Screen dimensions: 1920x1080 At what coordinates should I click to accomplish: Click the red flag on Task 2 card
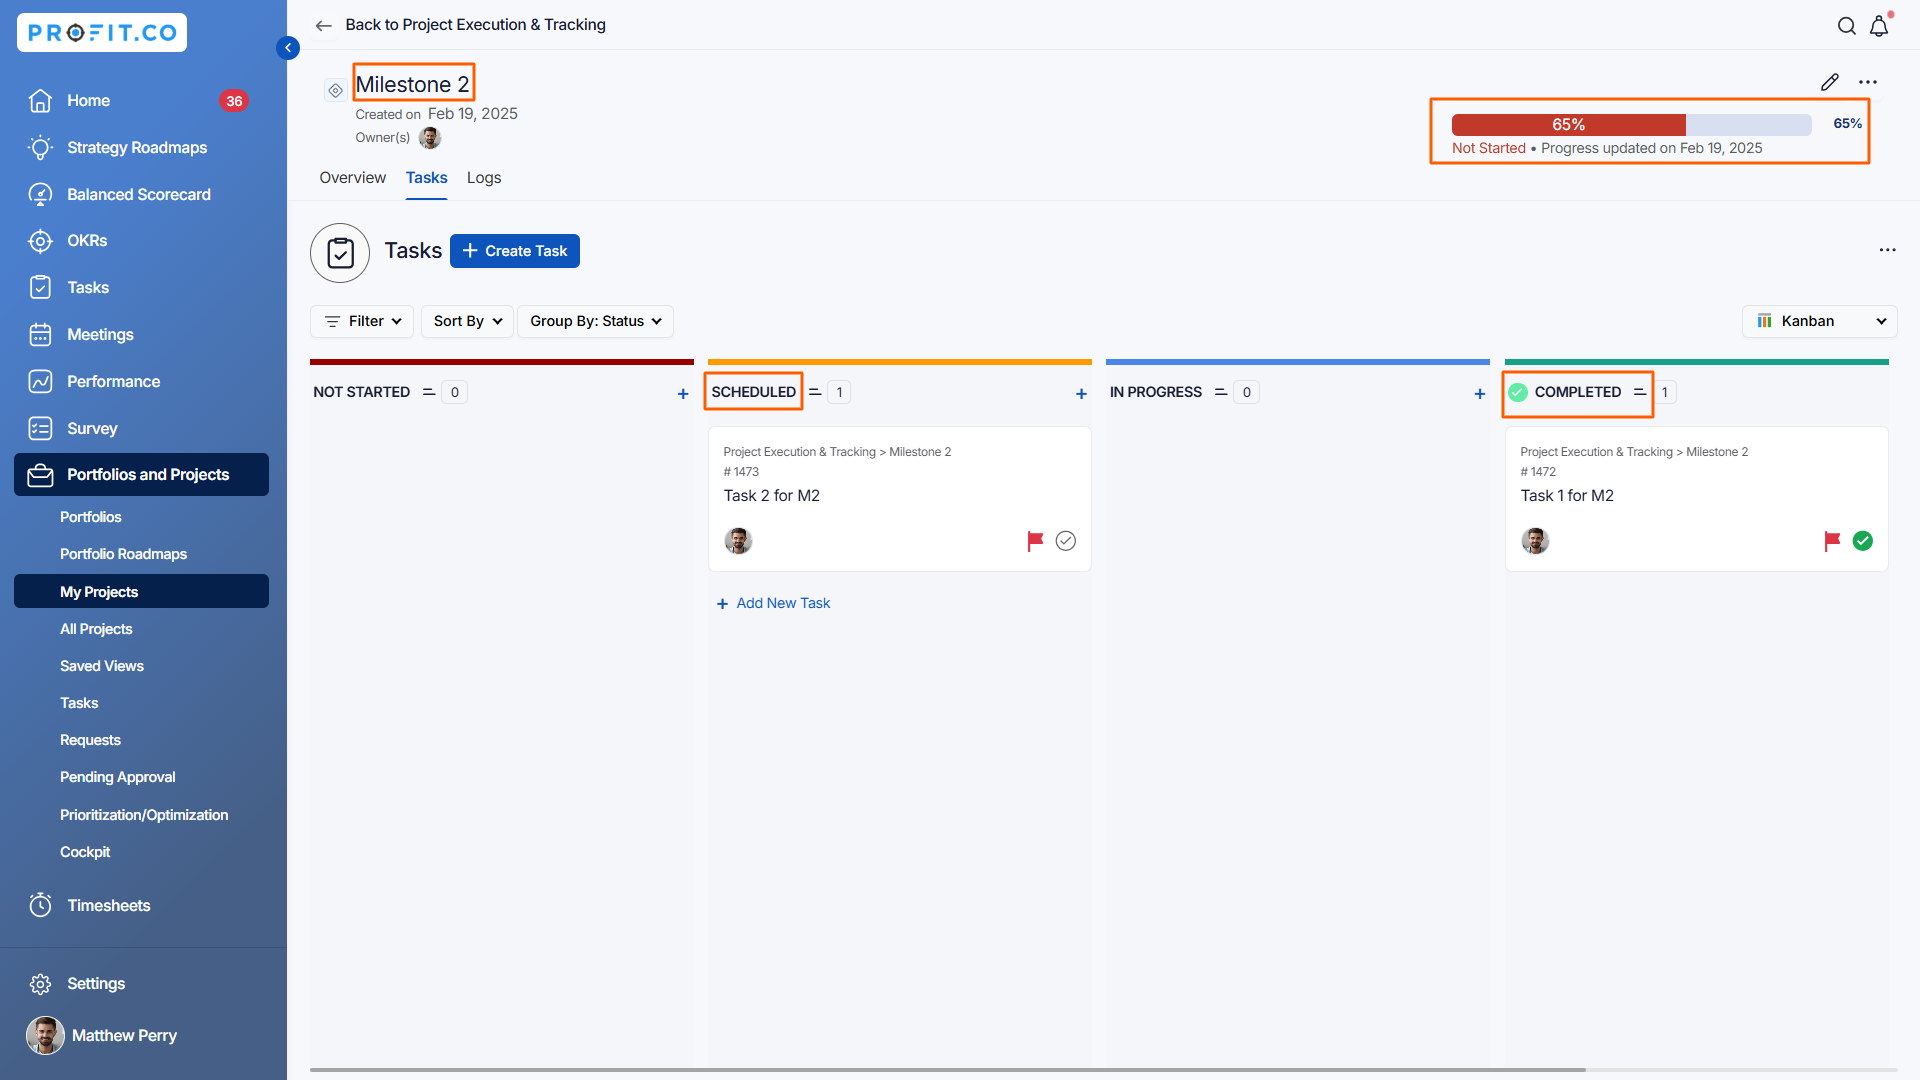point(1035,541)
